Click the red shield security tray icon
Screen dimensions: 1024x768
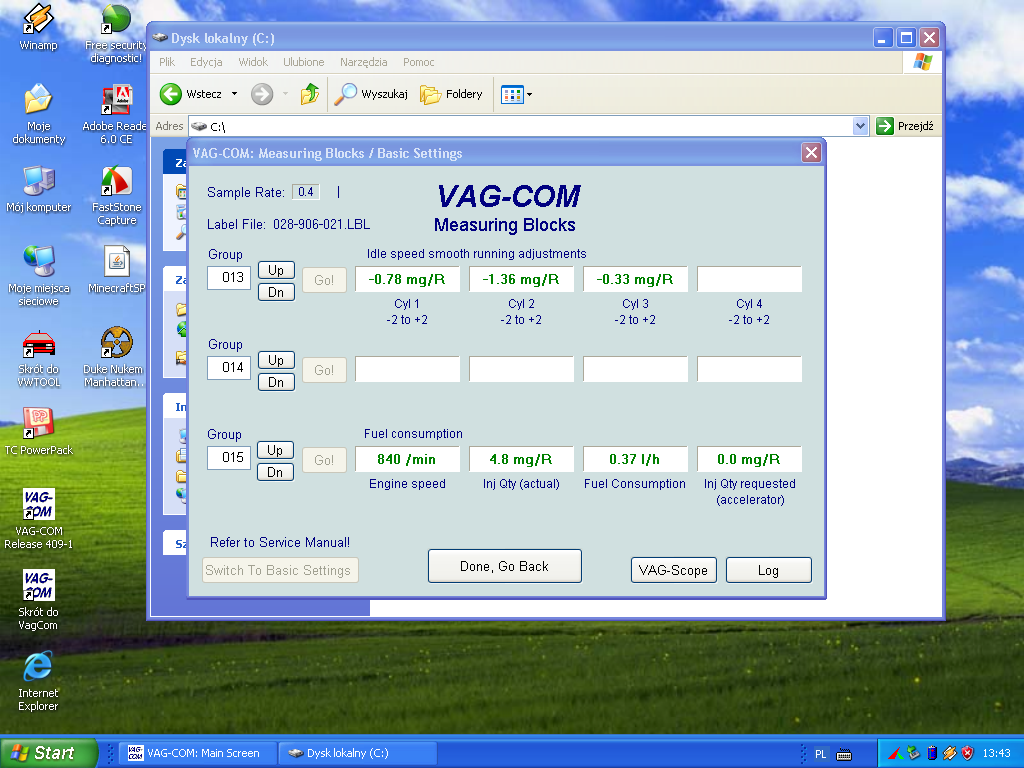[x=968, y=754]
